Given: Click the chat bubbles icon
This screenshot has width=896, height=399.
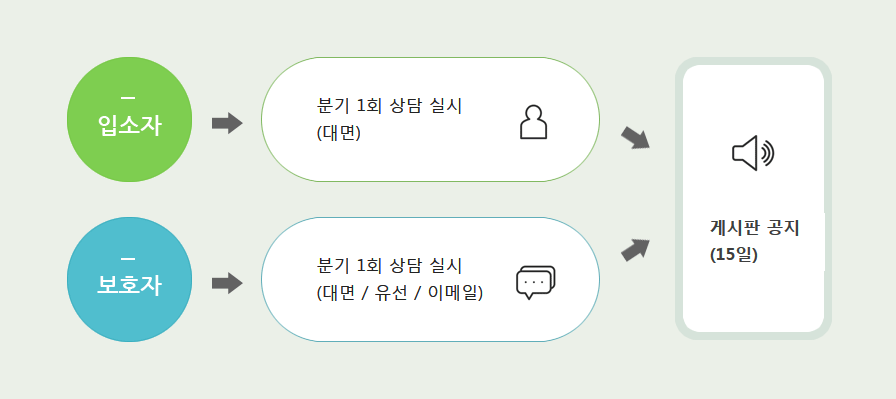Looking at the screenshot, I should (x=535, y=282).
